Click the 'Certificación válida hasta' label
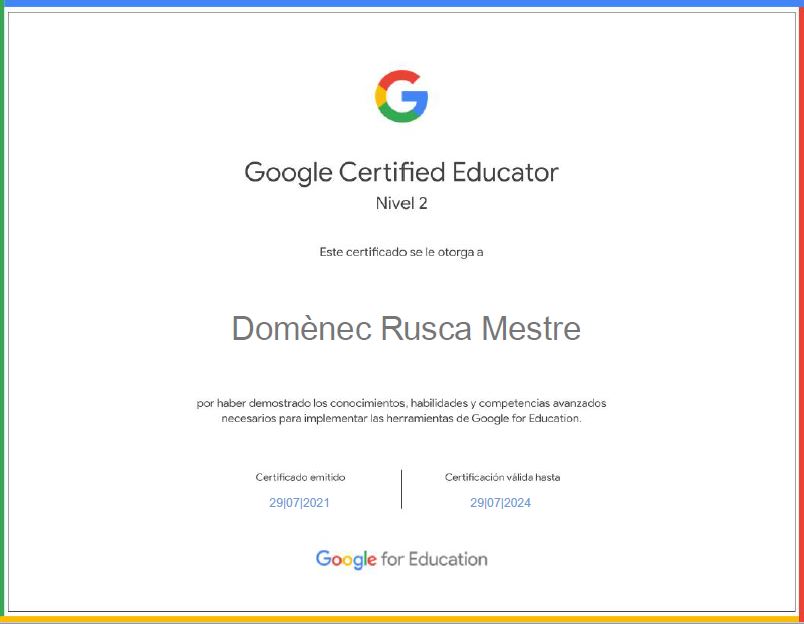The image size is (804, 624). pos(502,478)
